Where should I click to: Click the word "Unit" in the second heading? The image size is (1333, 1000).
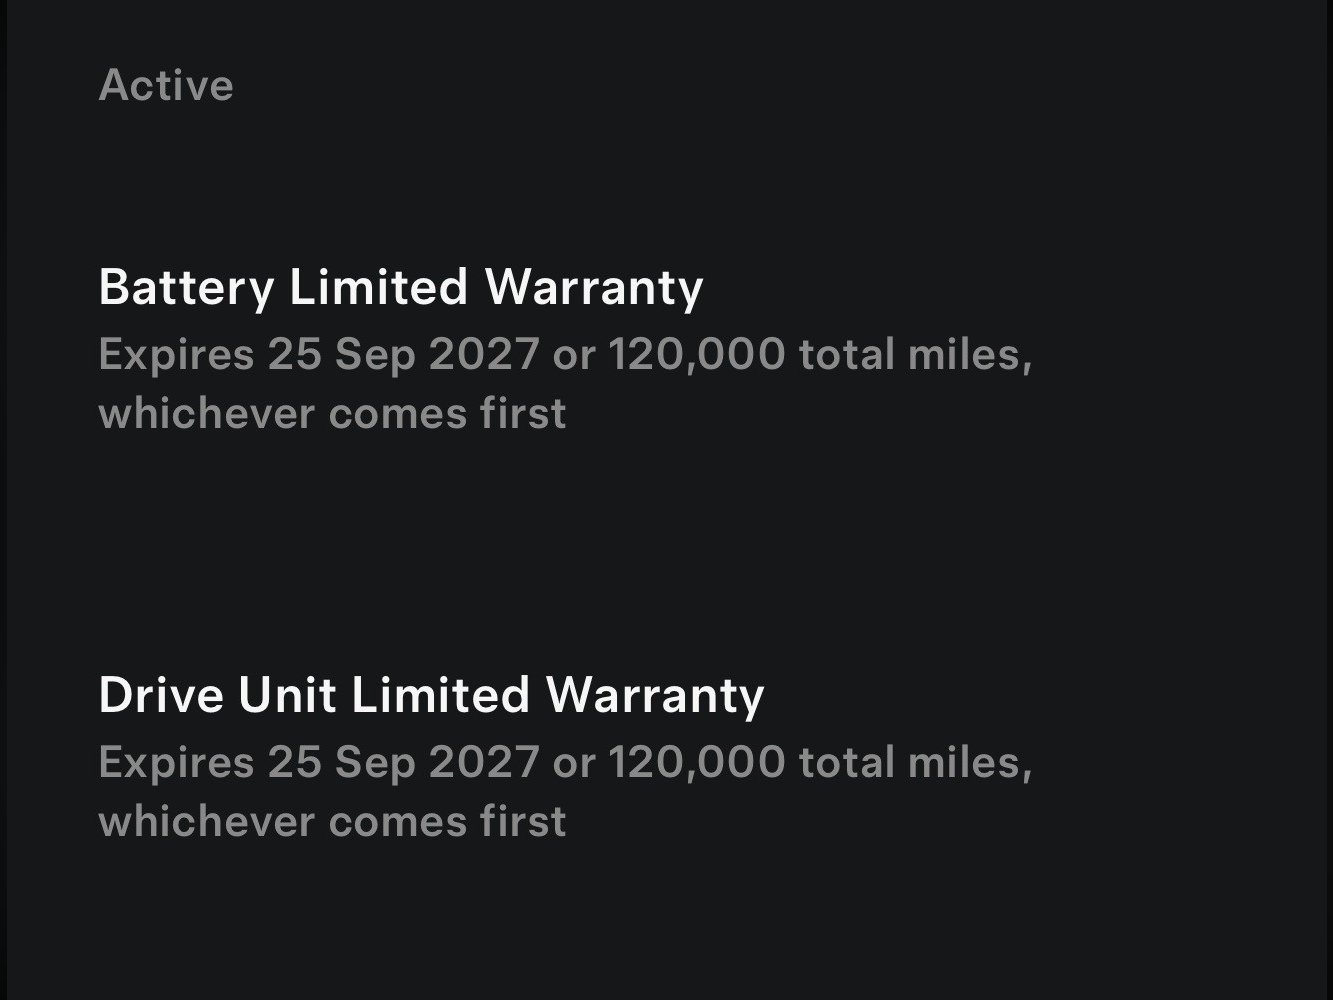pyautogui.click(x=286, y=695)
